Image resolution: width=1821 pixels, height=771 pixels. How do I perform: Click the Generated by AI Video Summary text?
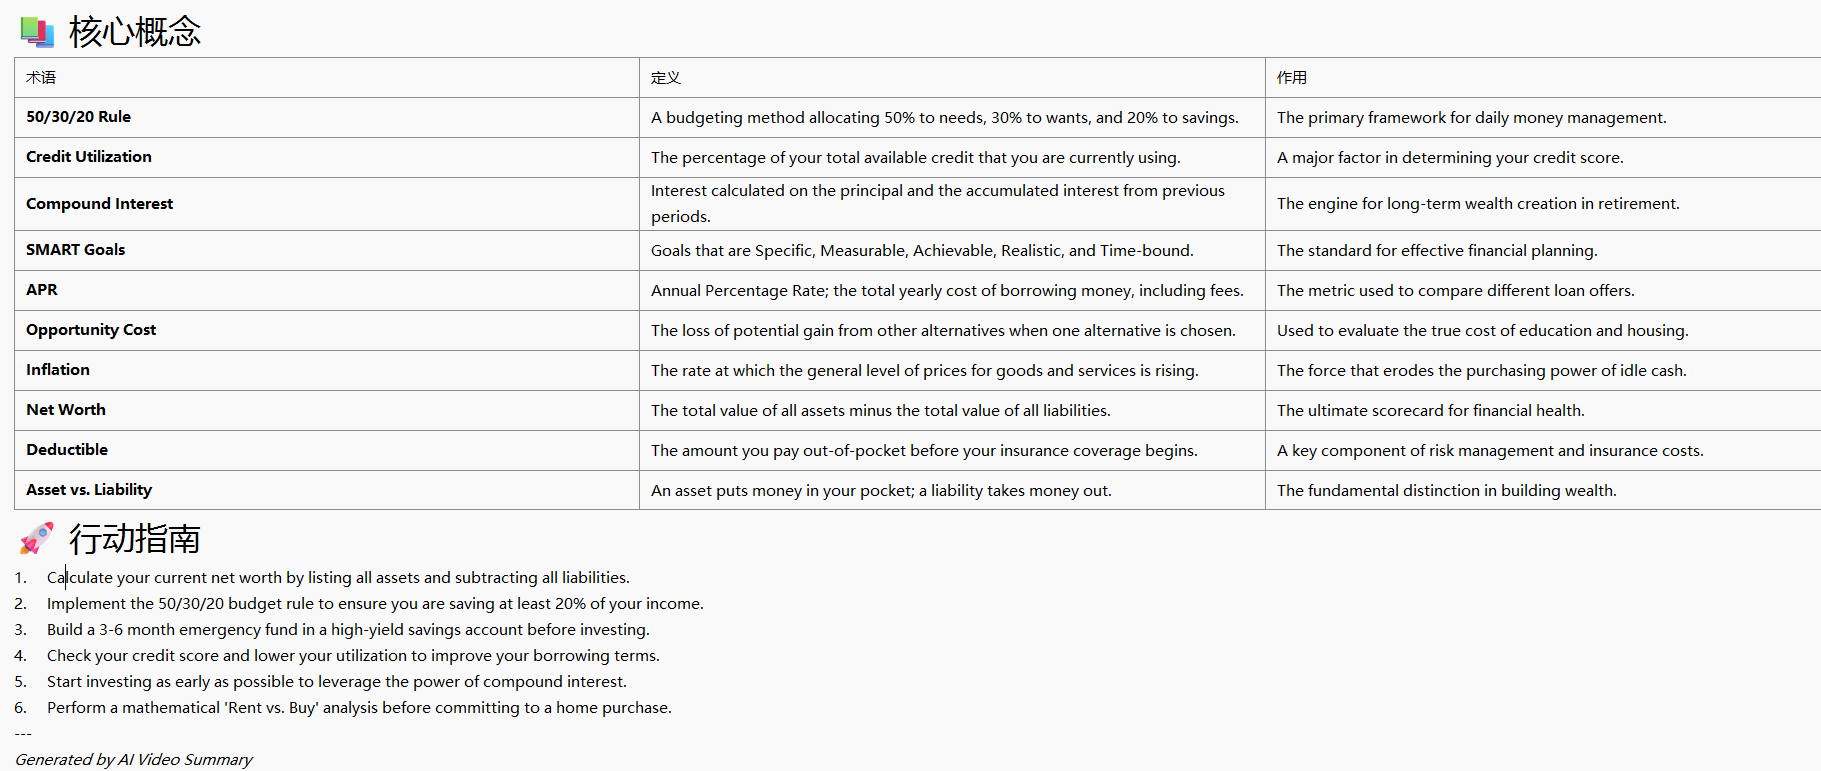(x=133, y=760)
